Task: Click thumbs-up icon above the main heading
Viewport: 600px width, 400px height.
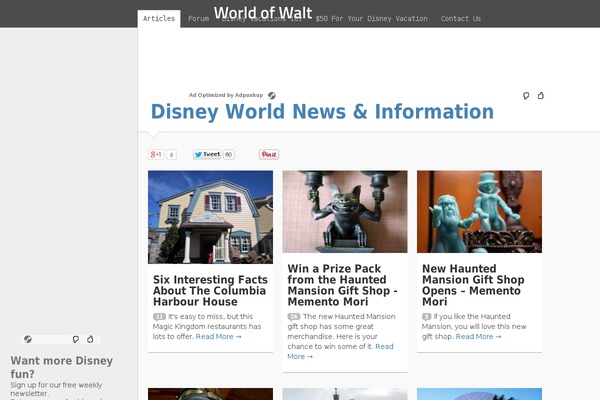Action: [541, 95]
